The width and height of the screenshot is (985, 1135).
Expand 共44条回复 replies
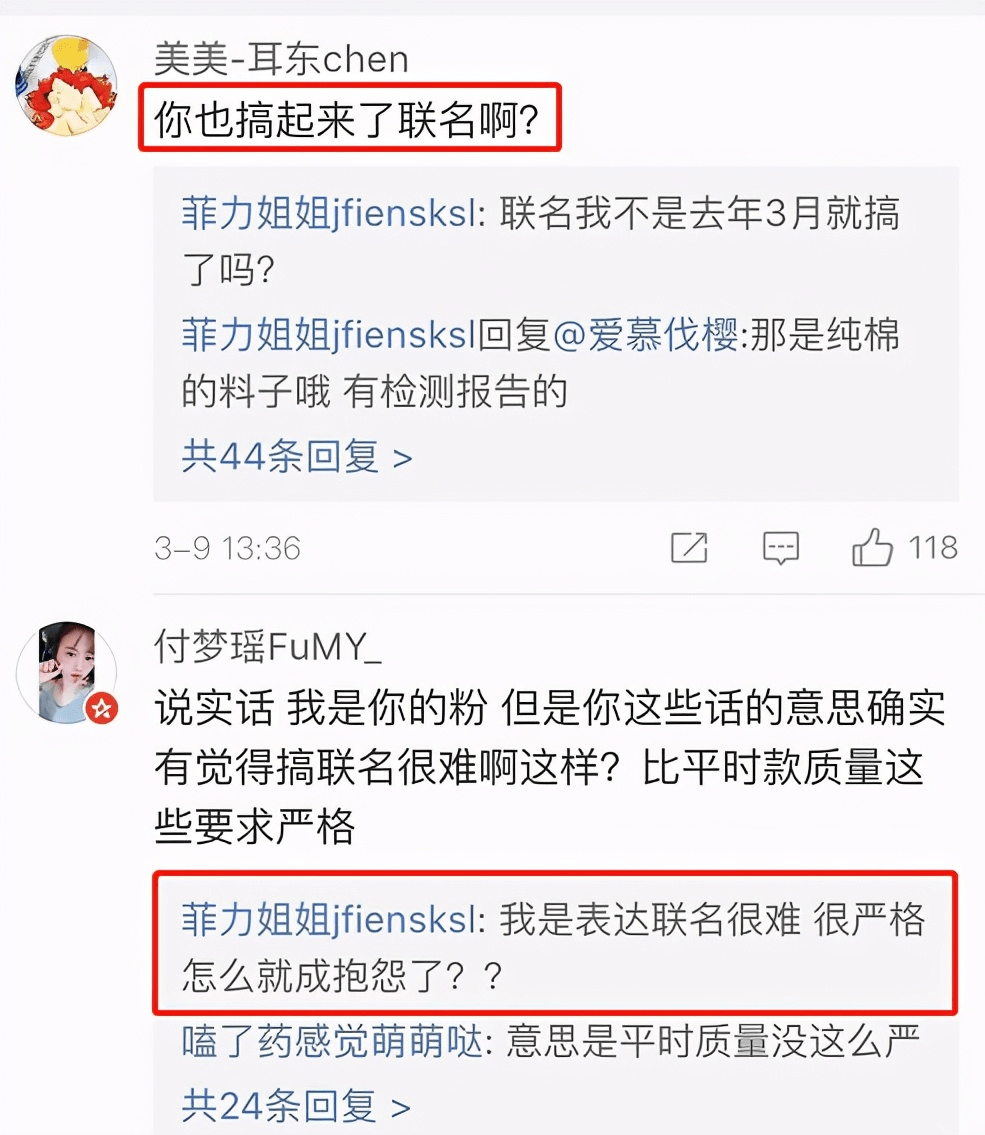point(297,457)
